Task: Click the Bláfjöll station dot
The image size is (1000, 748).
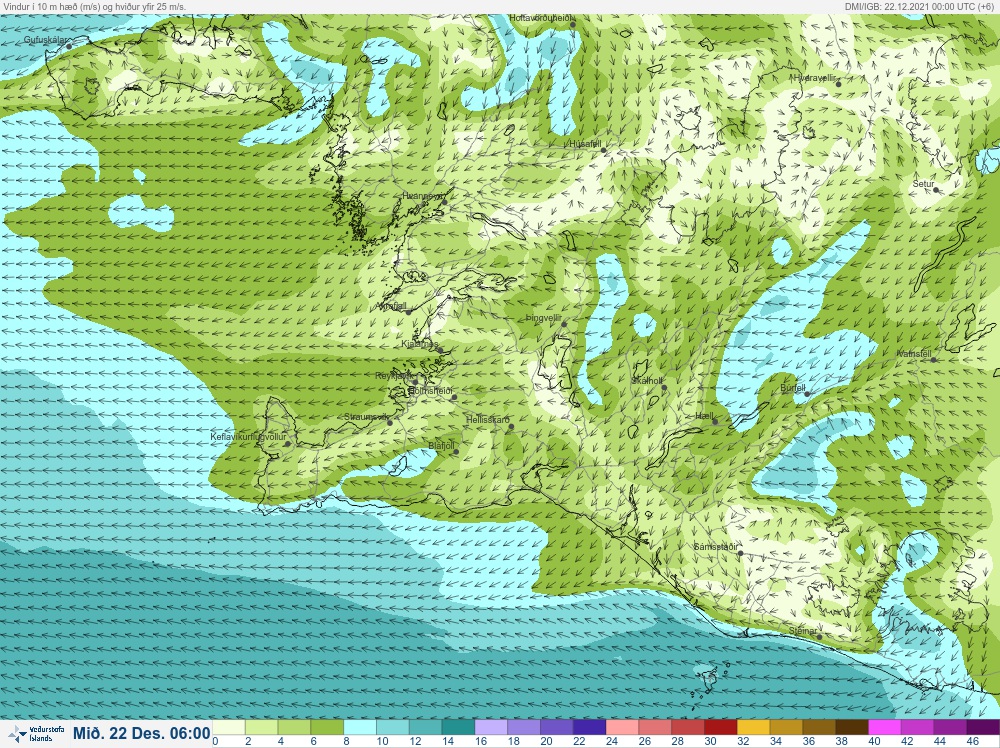Action: coord(456,452)
